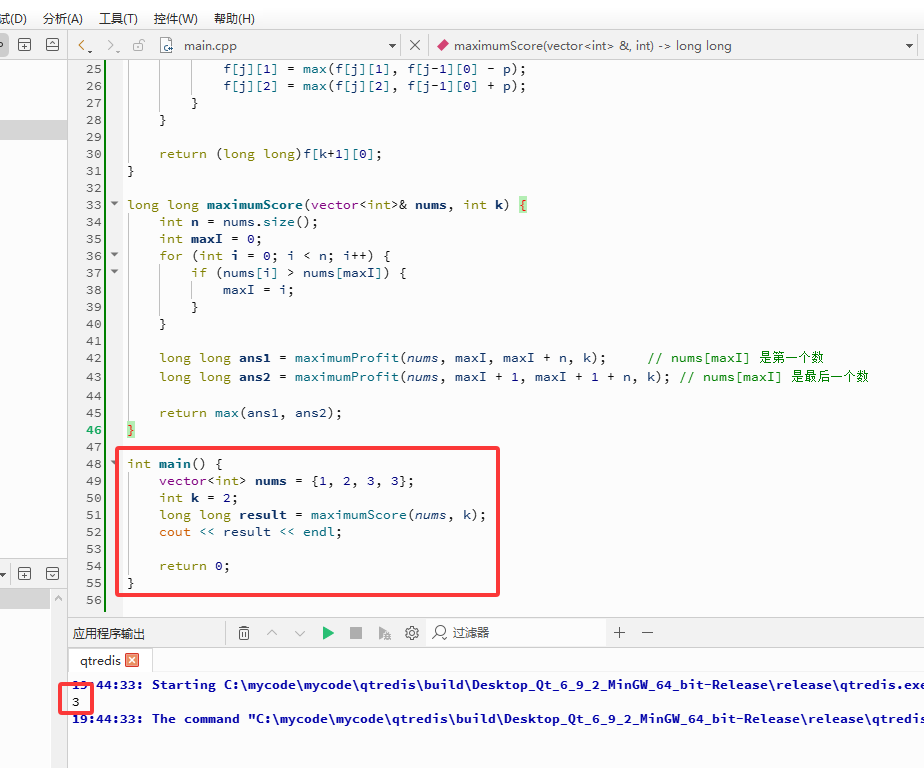Screen dimensions: 924x768
Task: Close the top sidebar panel
Action: click(52, 45)
